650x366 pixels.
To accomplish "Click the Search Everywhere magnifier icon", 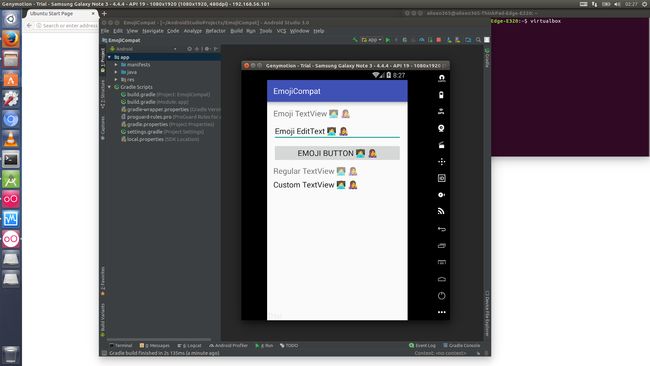I will coord(478,40).
